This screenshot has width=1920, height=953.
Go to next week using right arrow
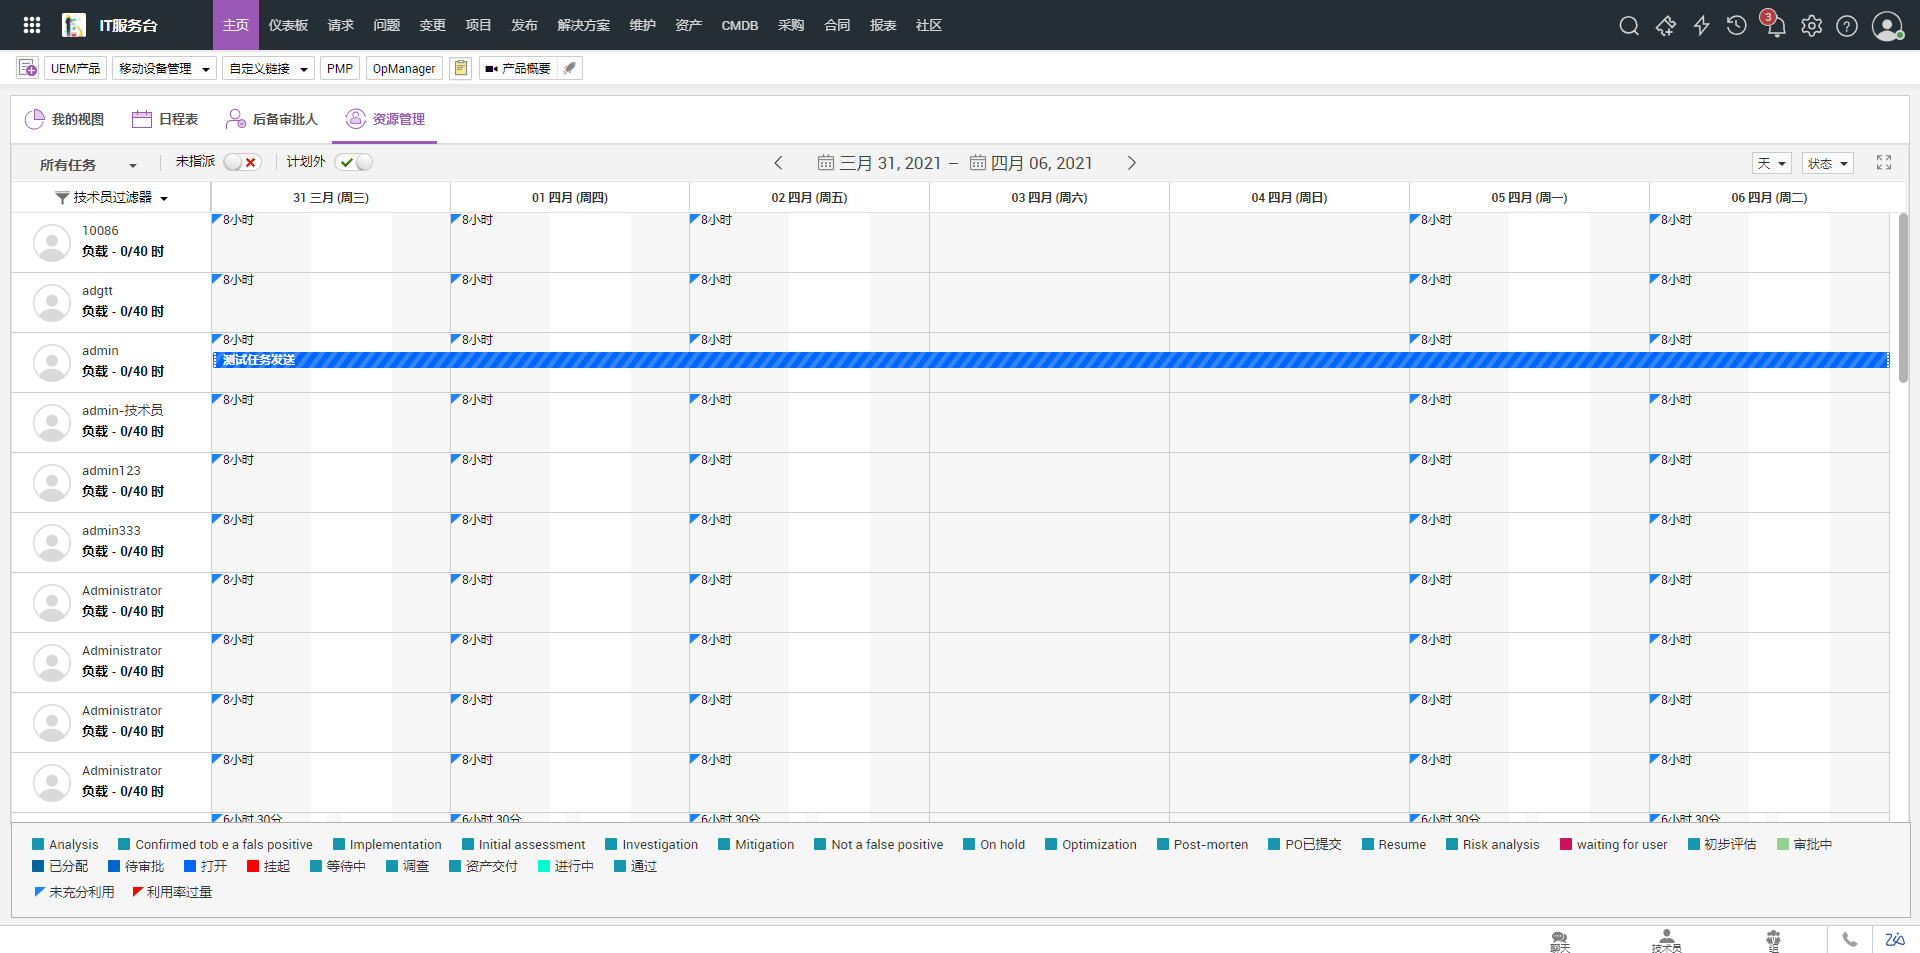pos(1132,163)
